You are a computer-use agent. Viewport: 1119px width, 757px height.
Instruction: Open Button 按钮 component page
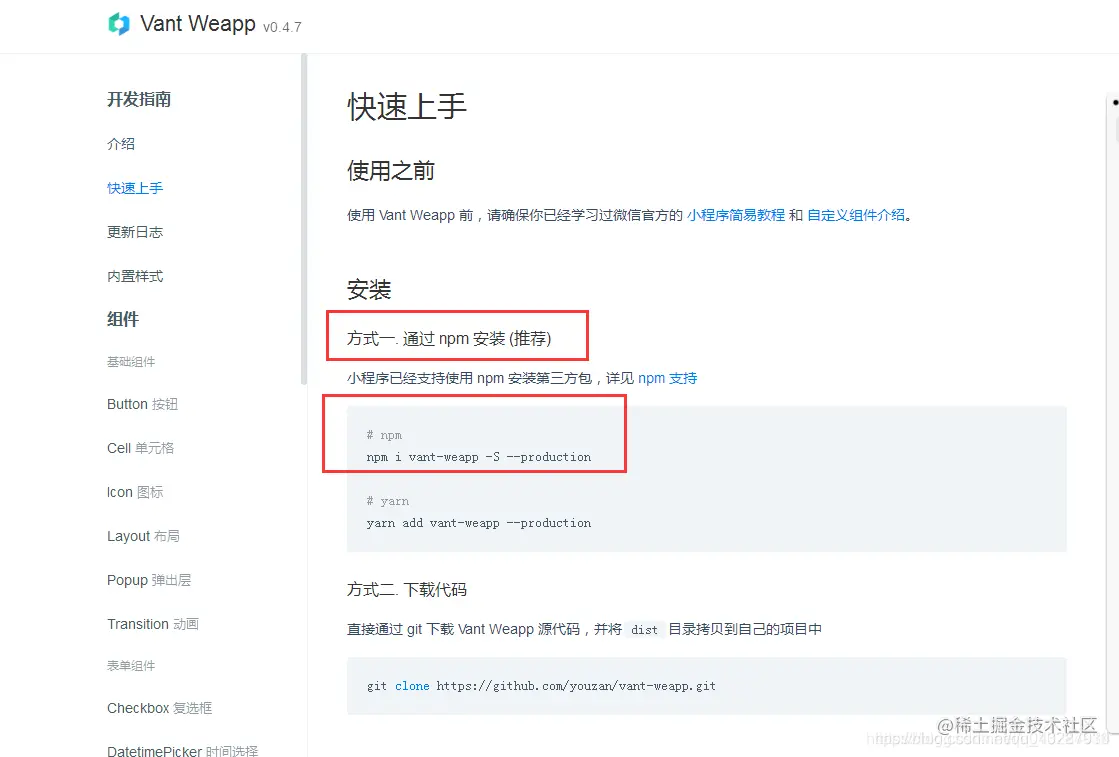(142, 405)
